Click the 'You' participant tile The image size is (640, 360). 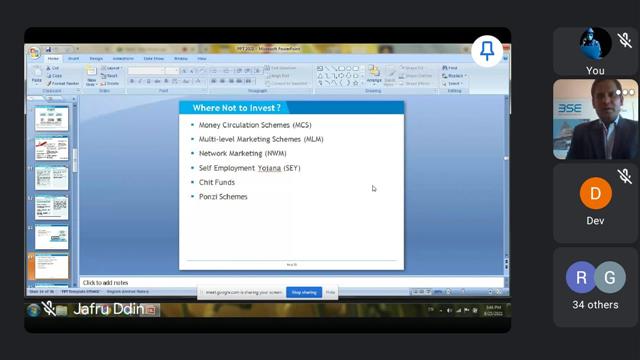tap(595, 52)
